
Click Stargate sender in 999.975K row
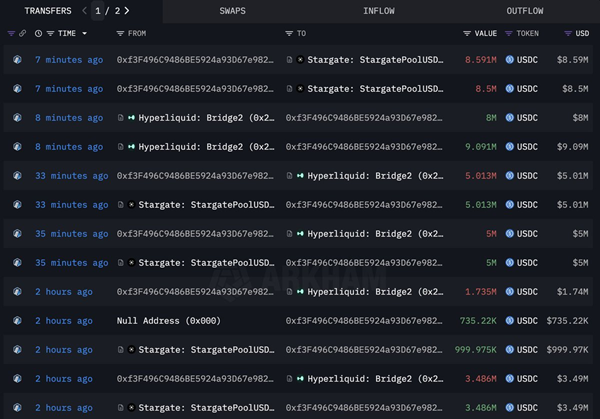point(206,350)
